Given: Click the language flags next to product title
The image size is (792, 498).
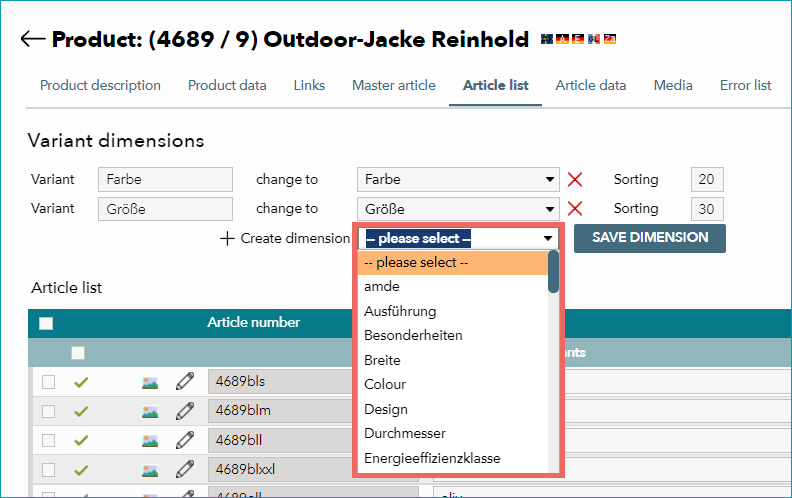Looking at the screenshot, I should 578,39.
